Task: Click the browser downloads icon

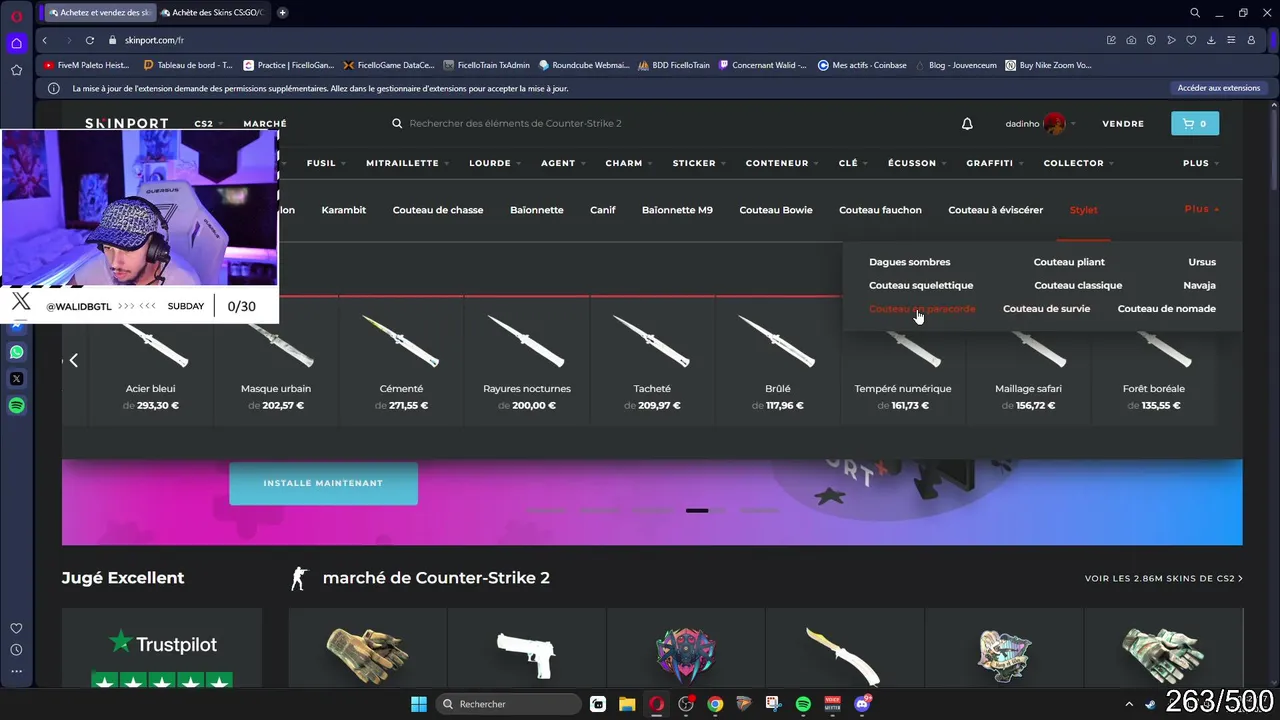Action: [1211, 40]
